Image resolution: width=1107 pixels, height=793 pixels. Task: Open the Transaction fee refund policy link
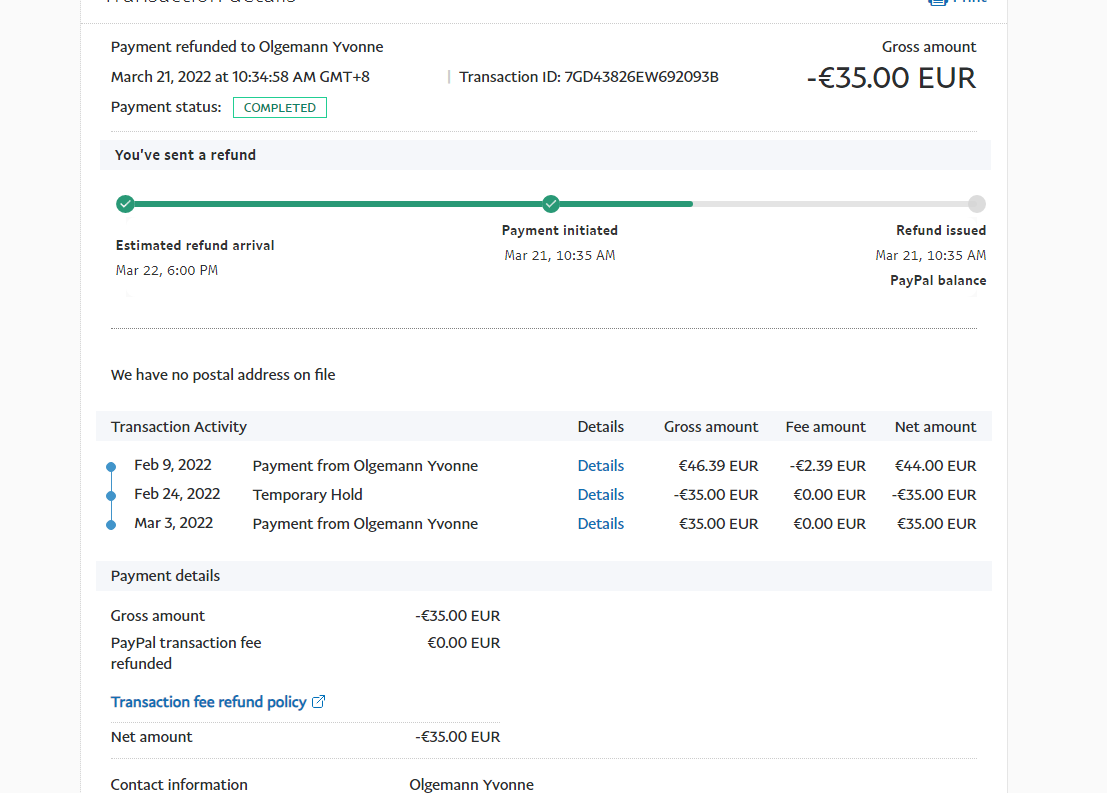pyautogui.click(x=208, y=702)
